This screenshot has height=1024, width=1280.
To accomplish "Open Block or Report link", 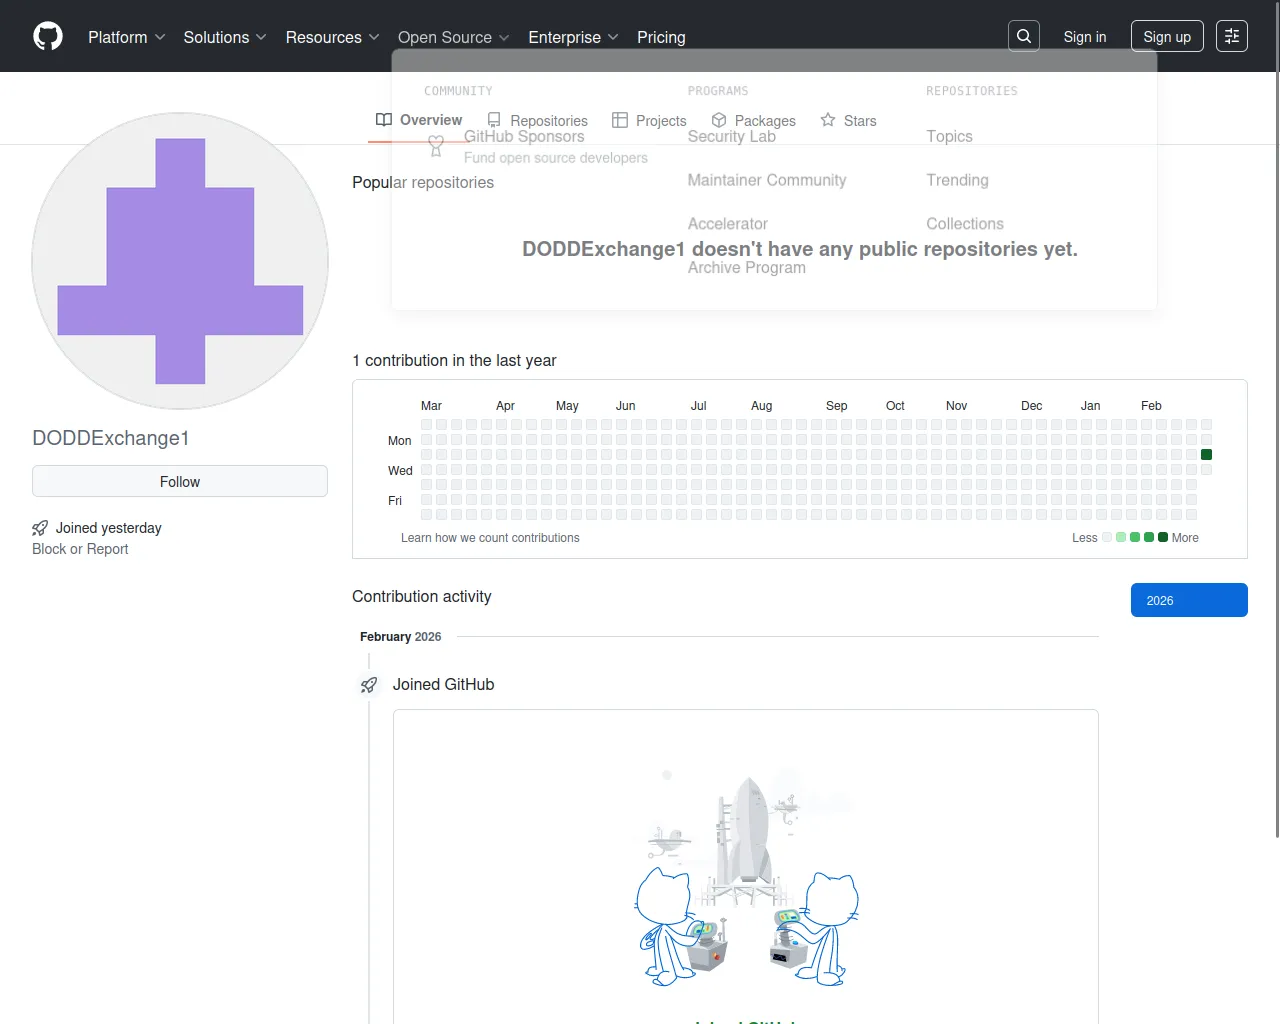I will coord(80,549).
